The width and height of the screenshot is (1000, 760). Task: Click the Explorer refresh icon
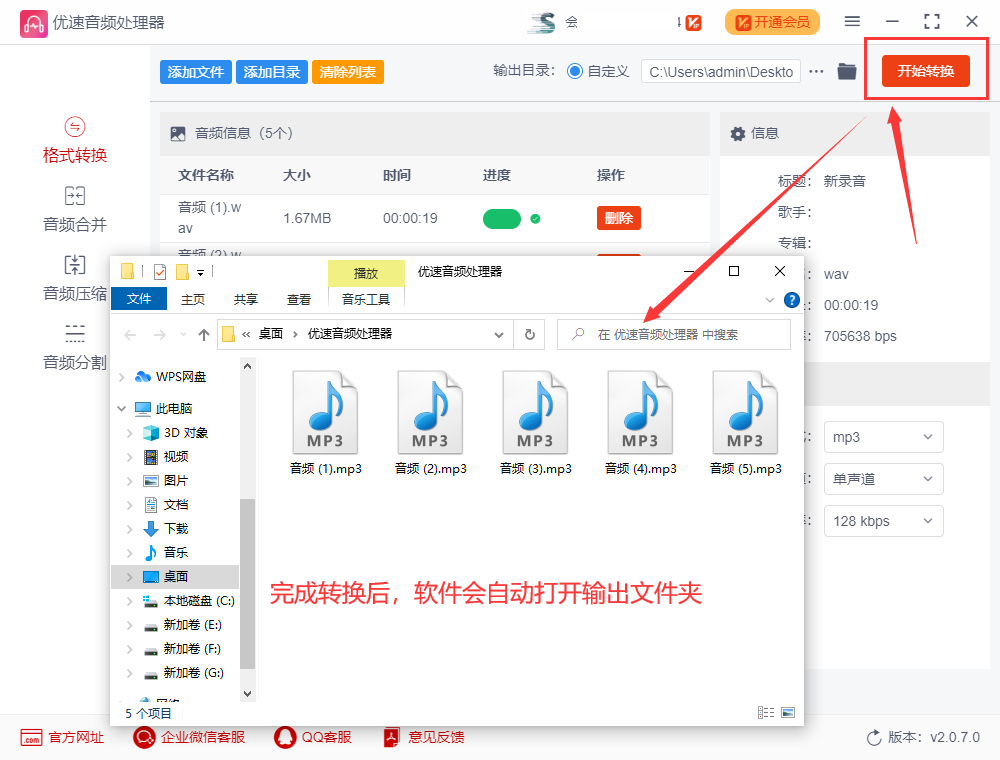pyautogui.click(x=529, y=334)
